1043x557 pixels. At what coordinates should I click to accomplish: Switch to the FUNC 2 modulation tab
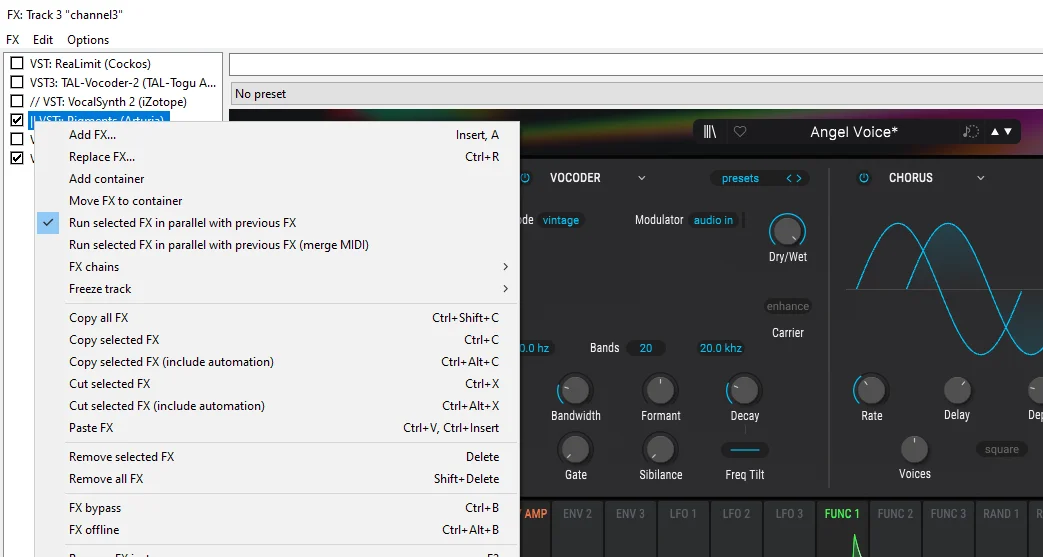(x=895, y=514)
